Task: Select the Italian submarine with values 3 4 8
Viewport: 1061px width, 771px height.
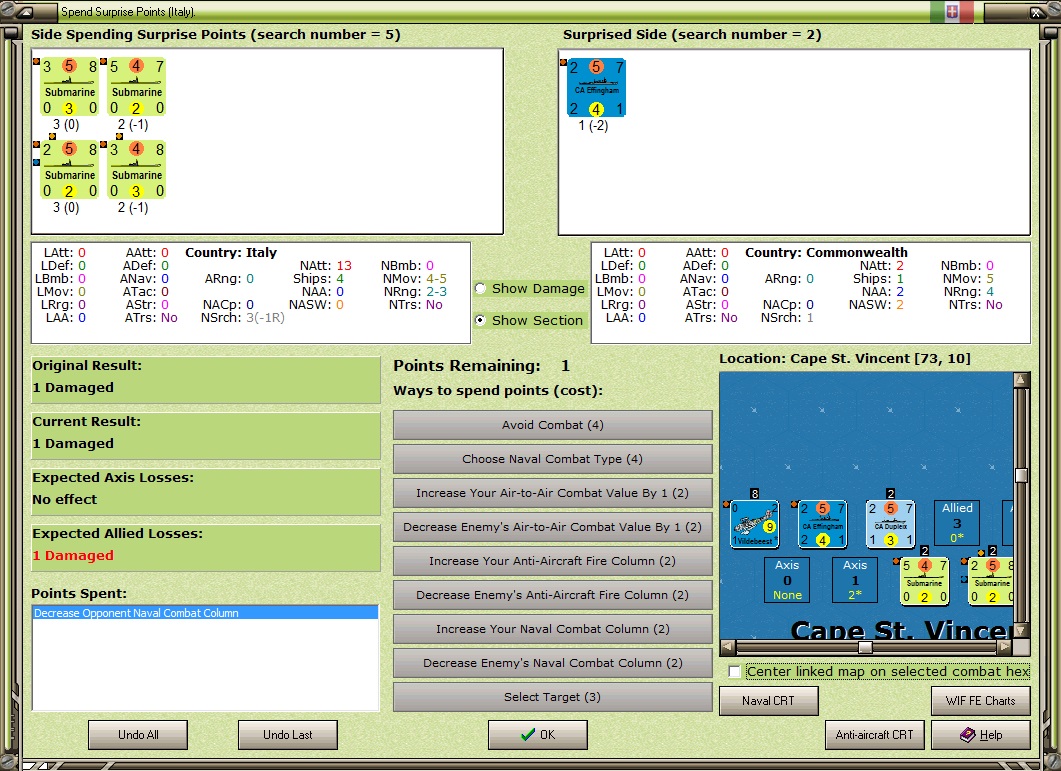Action: tap(136, 170)
